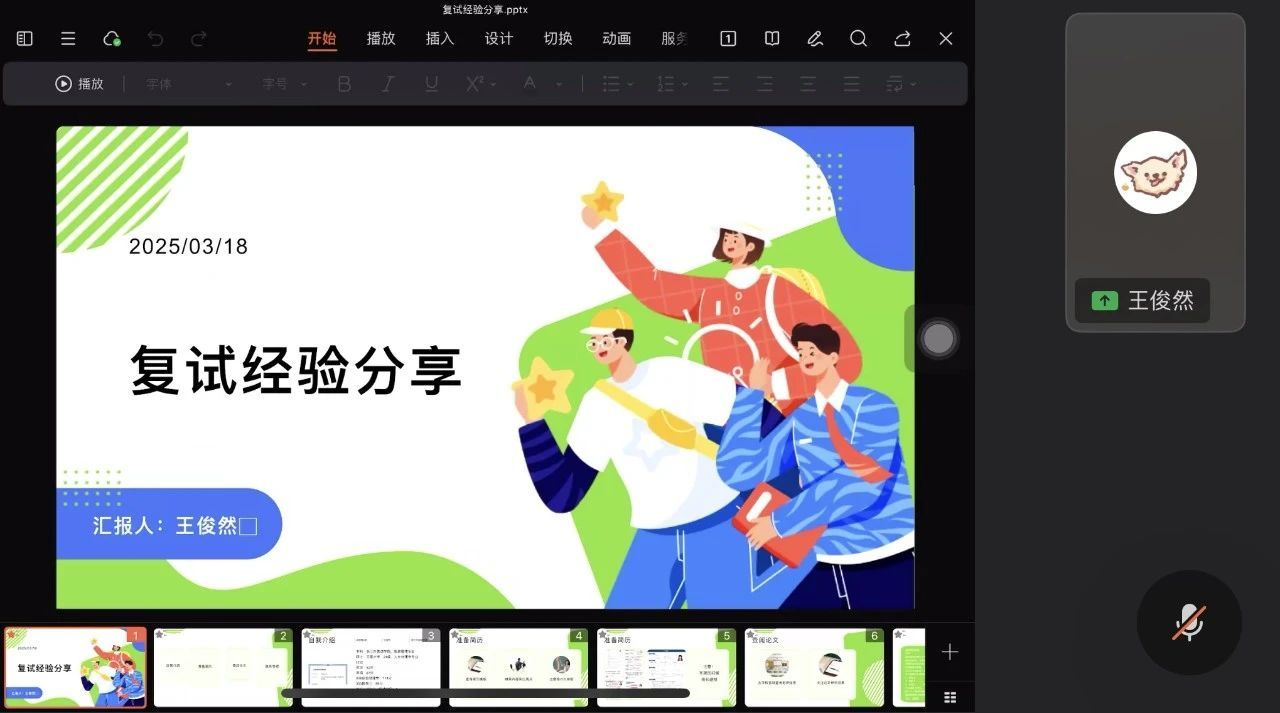Open the sidebar panel icon
The image size is (1280, 713).
(x=25, y=38)
